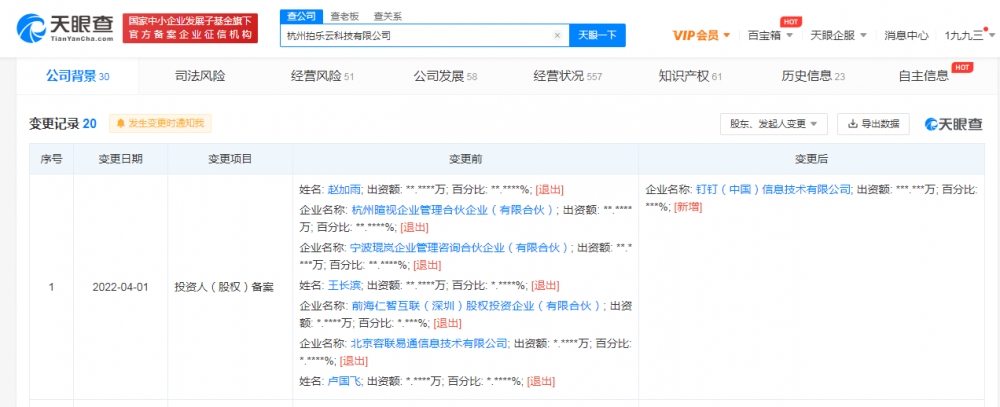The width and height of the screenshot is (1000, 407).
Task: Expand the 天眼企服 dropdown
Action: pyautogui.click(x=839, y=35)
